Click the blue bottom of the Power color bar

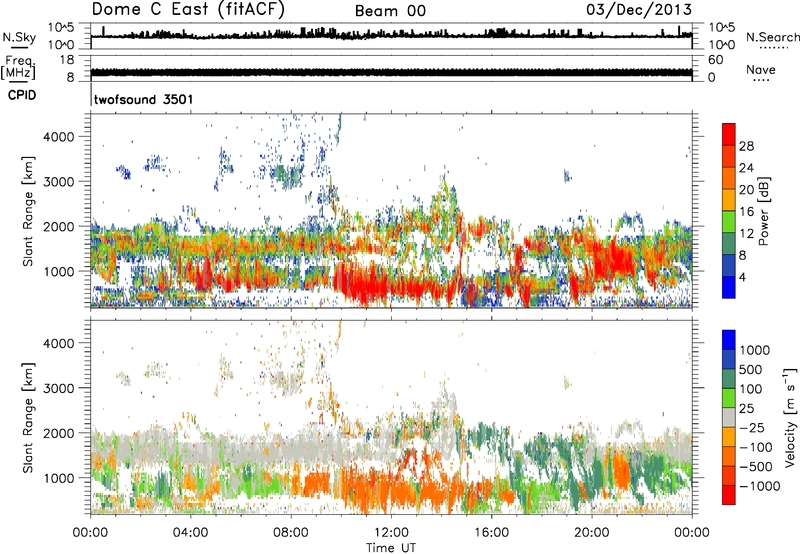click(x=729, y=288)
